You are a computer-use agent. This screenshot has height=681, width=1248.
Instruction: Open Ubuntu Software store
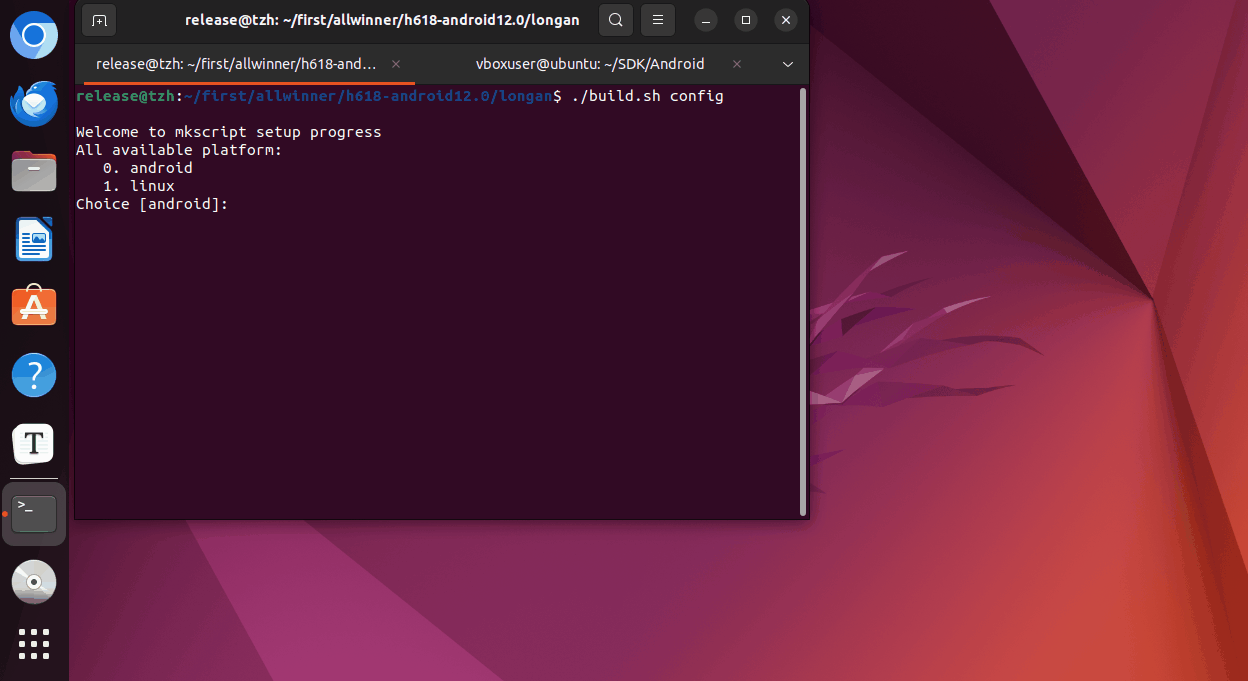point(34,307)
